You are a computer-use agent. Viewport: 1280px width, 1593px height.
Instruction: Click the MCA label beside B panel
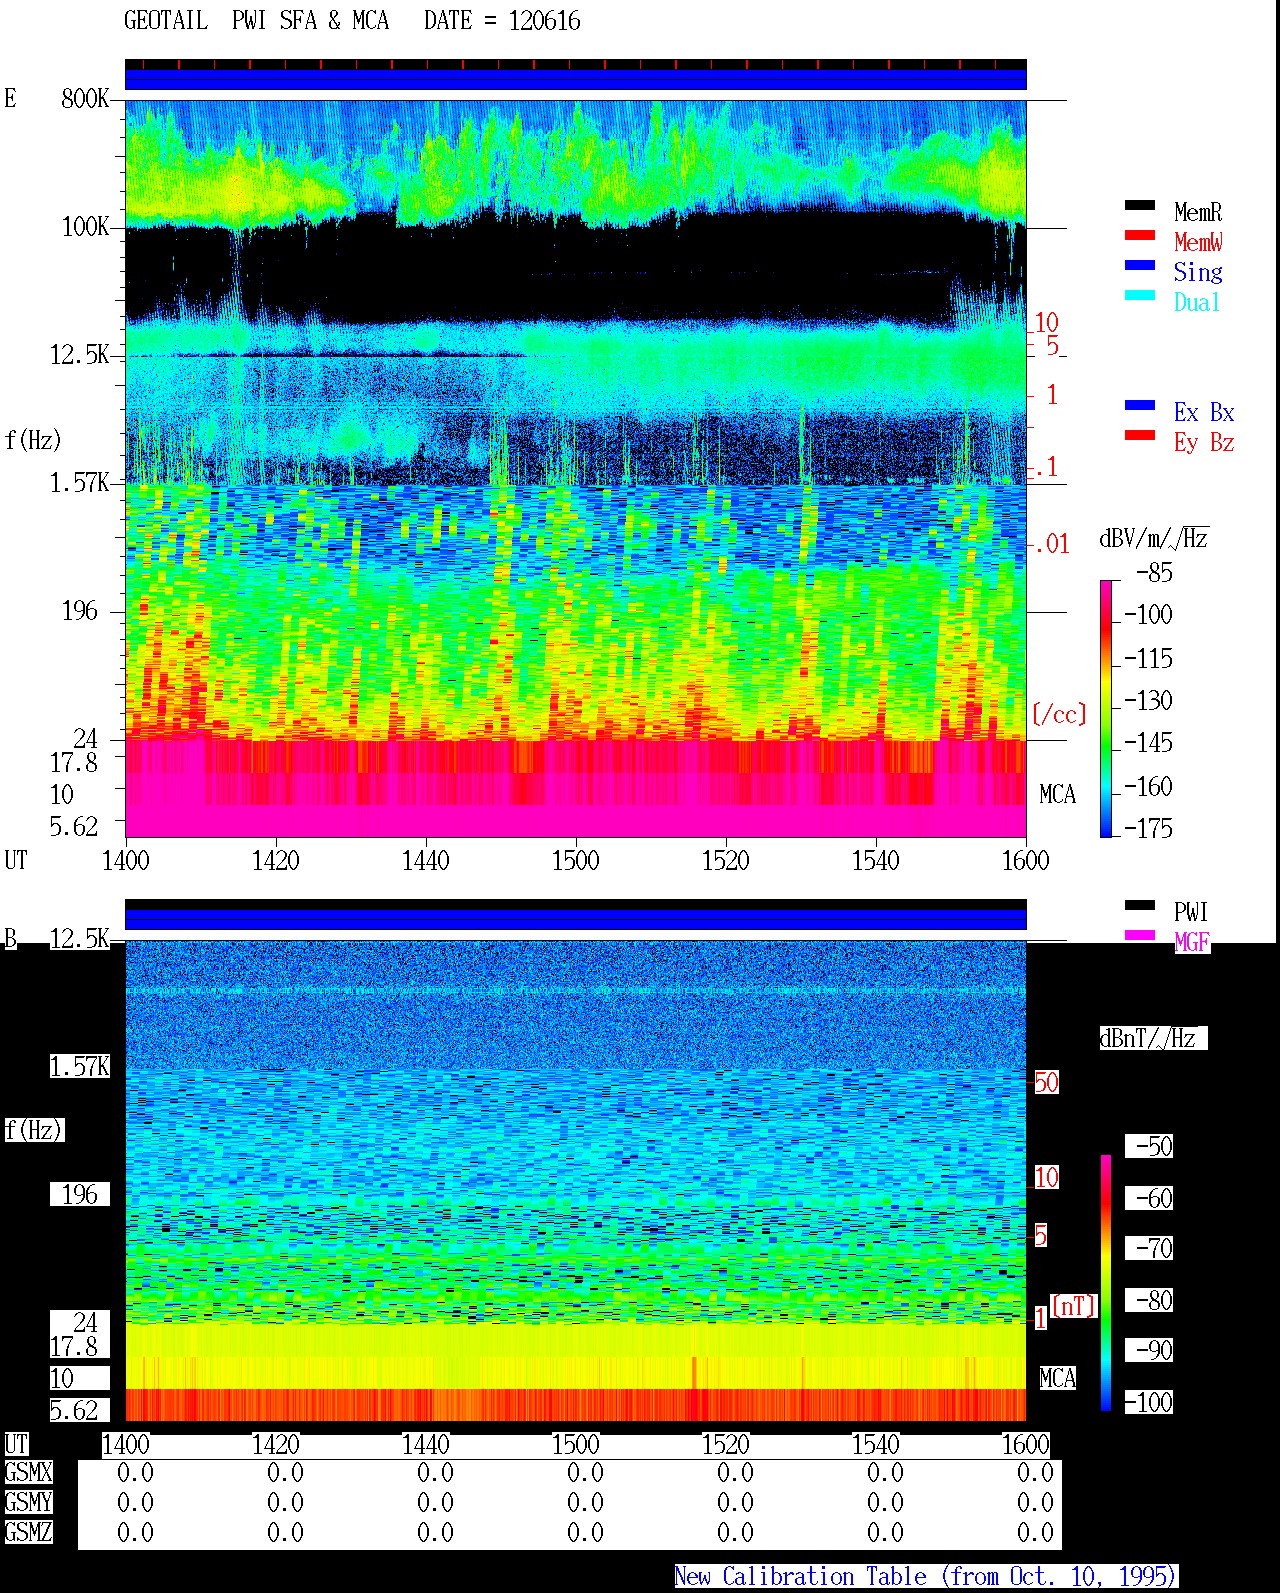[1057, 1378]
